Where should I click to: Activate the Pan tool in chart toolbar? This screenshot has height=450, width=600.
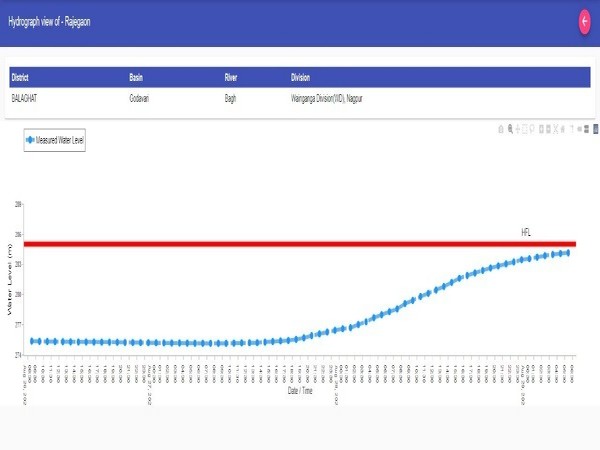click(x=519, y=129)
